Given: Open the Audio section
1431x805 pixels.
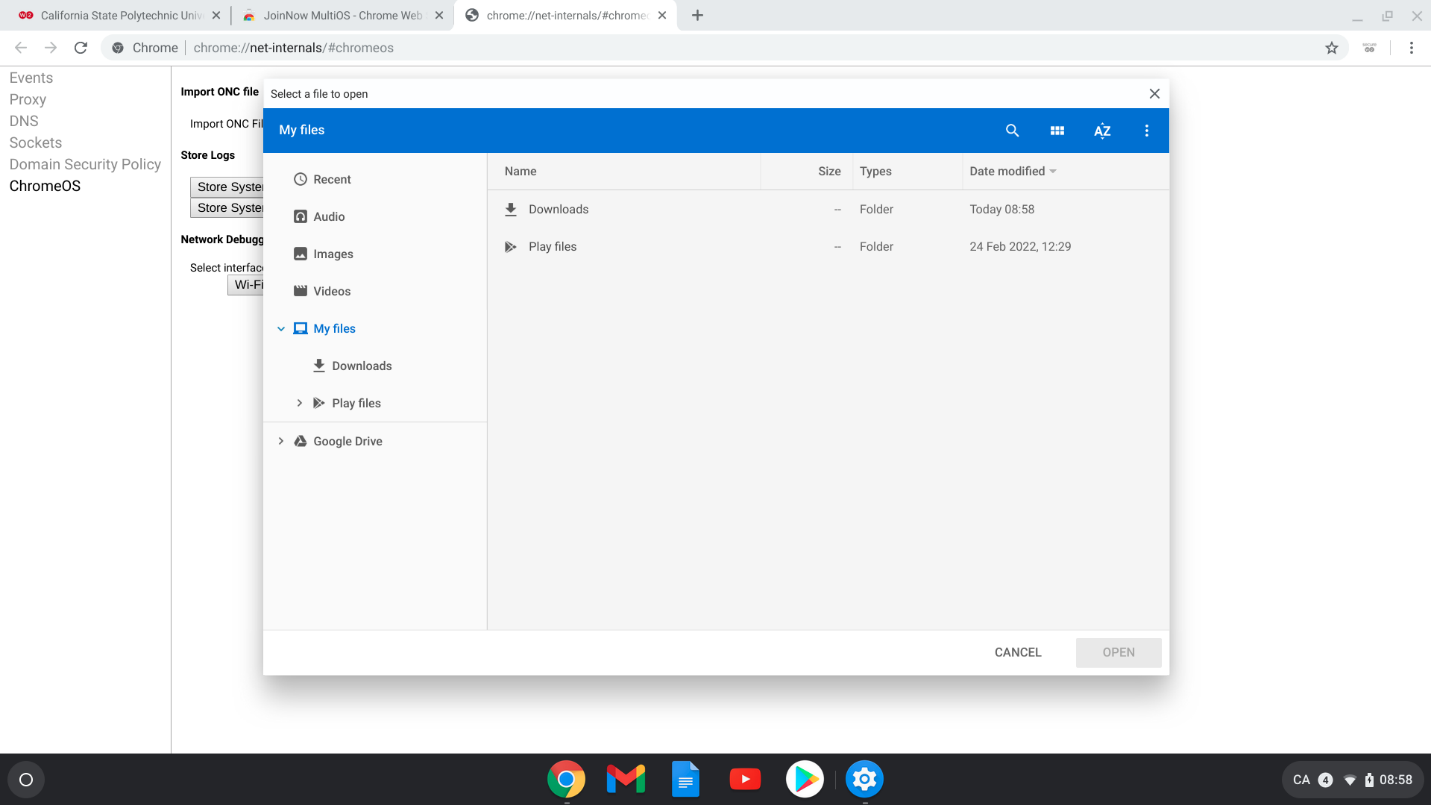Looking at the screenshot, I should tap(330, 216).
